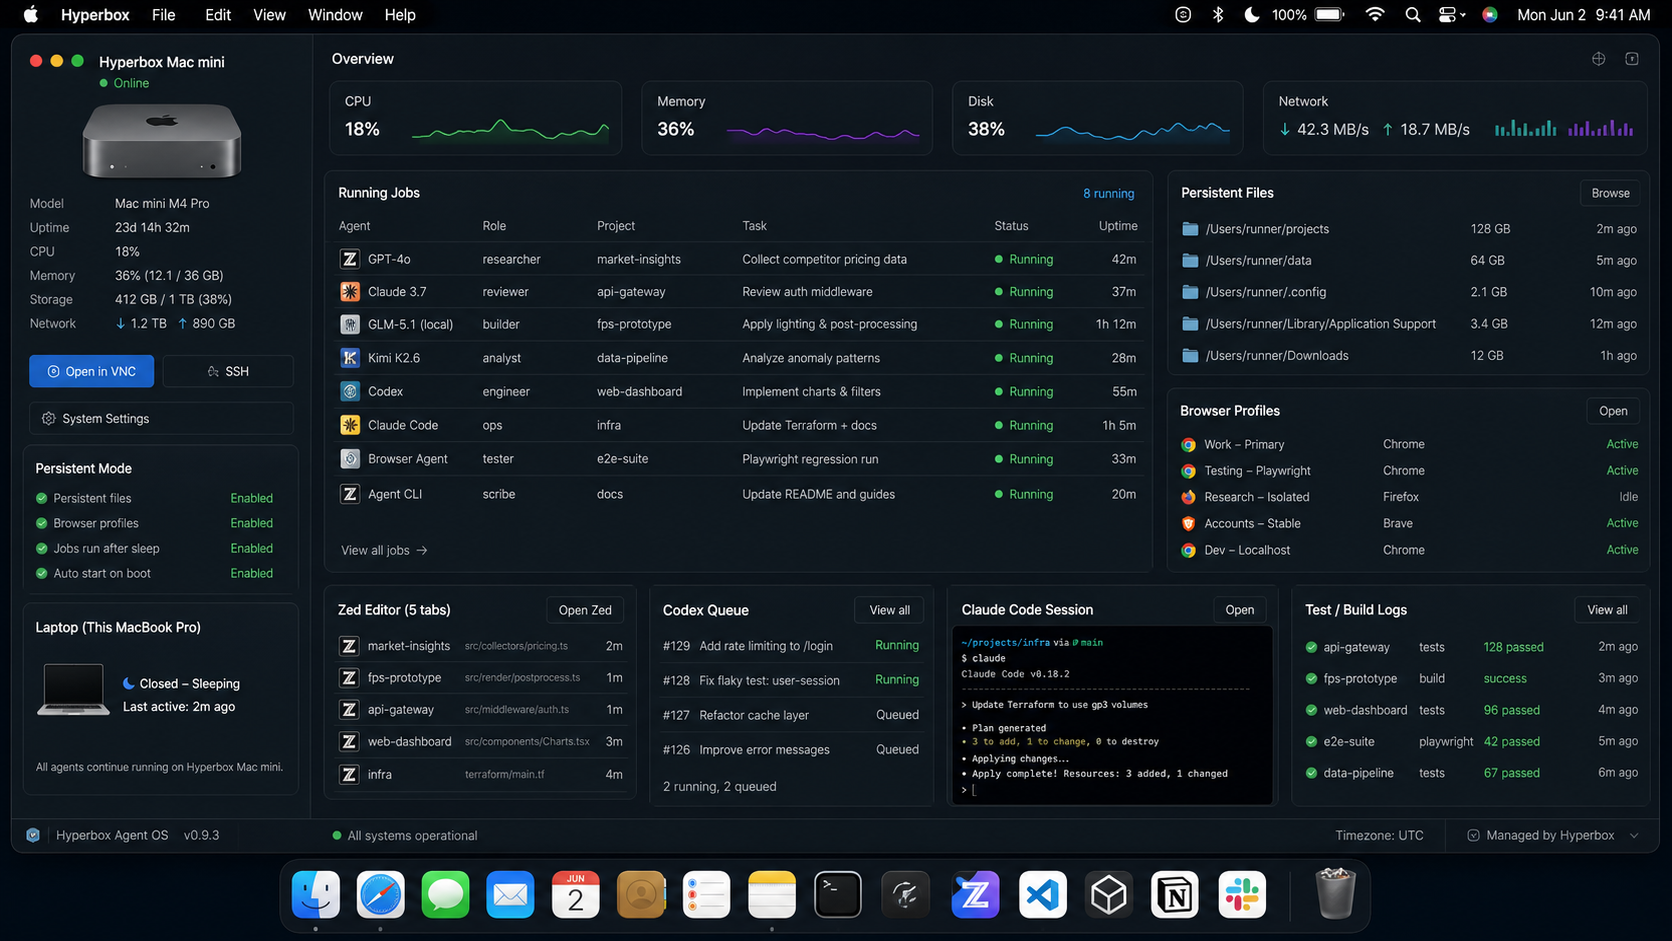Open Terminal from the Dock

pyautogui.click(x=838, y=895)
